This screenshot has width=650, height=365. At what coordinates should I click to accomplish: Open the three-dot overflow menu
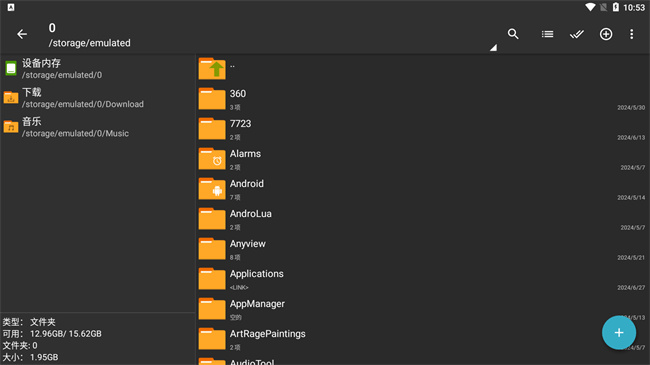[x=631, y=34]
